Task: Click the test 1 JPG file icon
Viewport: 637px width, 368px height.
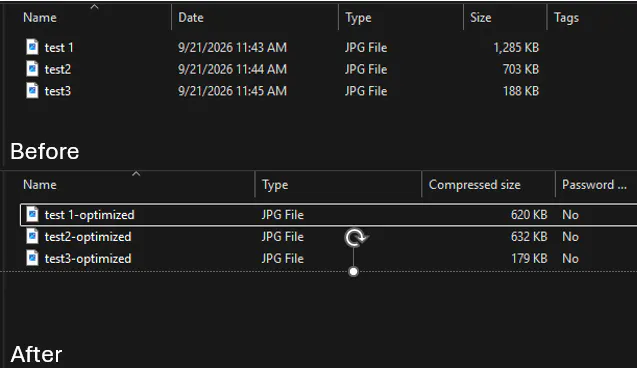Action: click(x=32, y=47)
